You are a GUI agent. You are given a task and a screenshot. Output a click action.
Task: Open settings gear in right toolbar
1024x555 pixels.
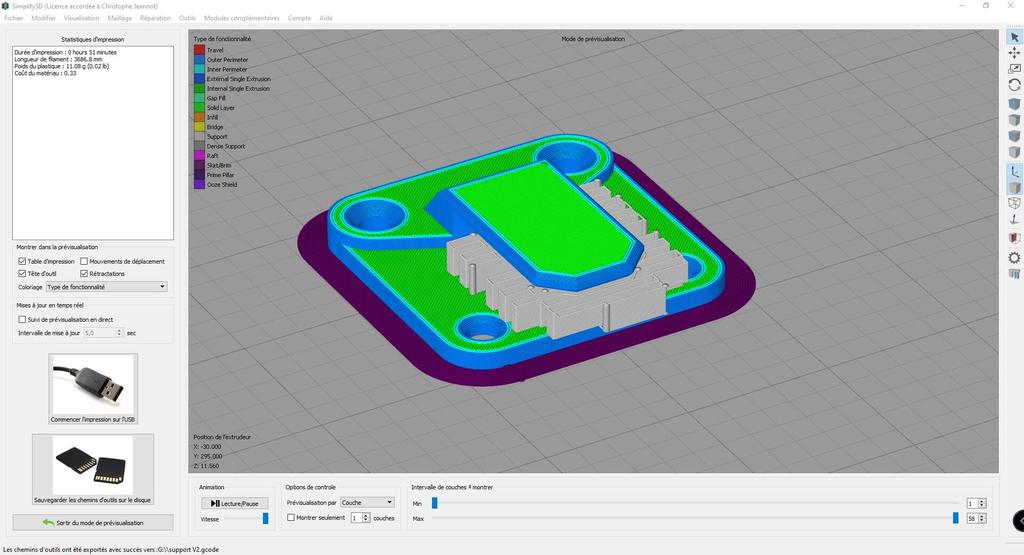(x=1014, y=257)
